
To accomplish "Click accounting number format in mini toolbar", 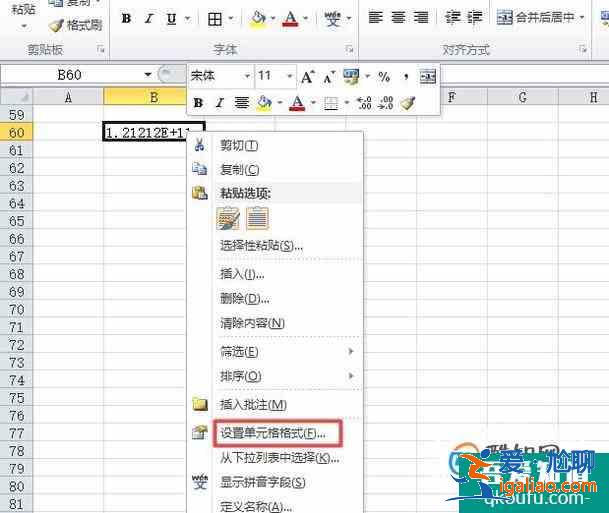I will 351,77.
